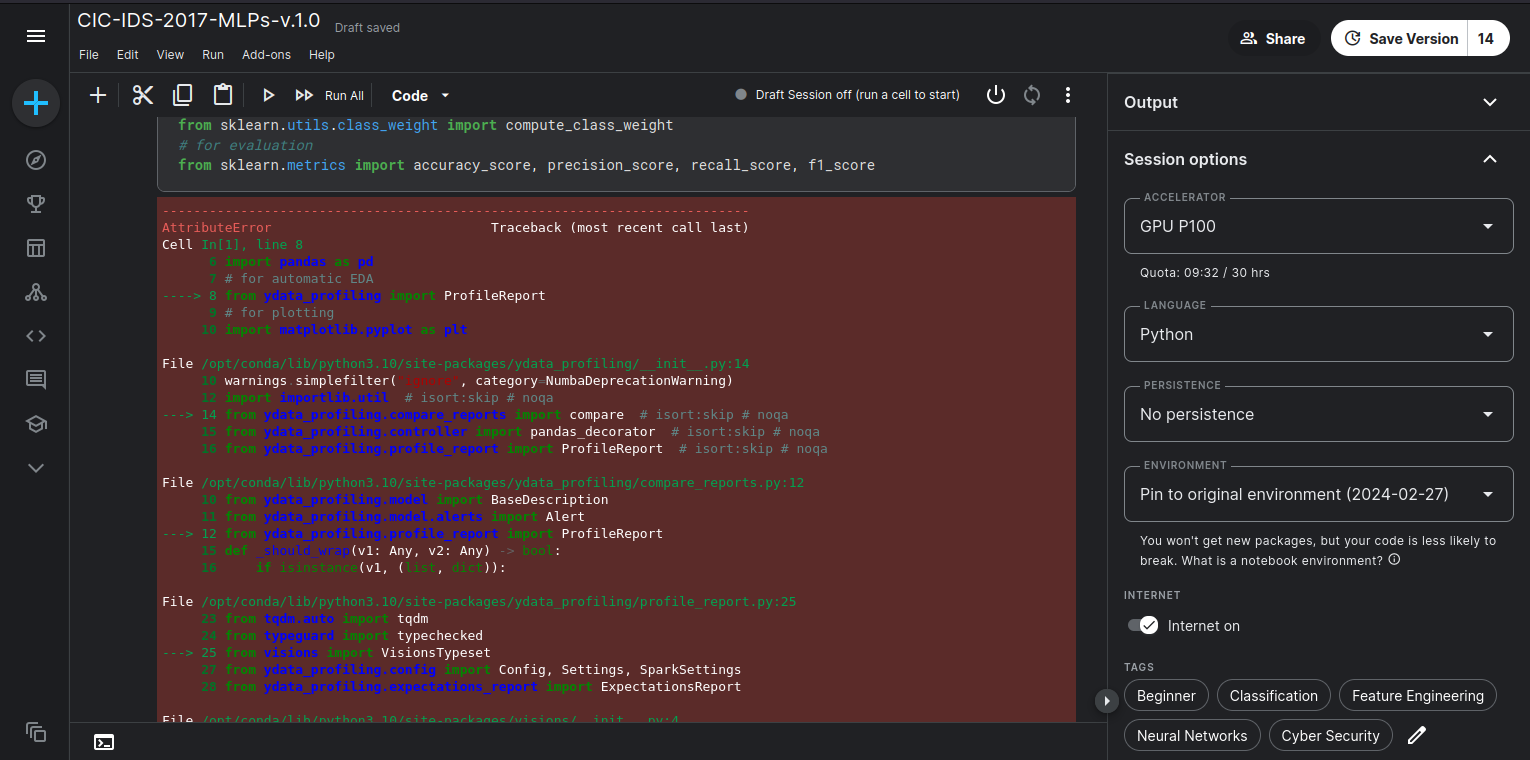The height and width of the screenshot is (760, 1530).
Task: Click the copy cell icon
Action: click(183, 95)
